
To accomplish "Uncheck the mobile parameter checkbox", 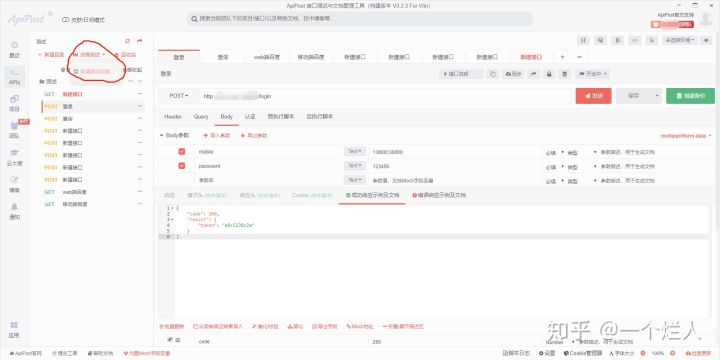I will pos(181,152).
